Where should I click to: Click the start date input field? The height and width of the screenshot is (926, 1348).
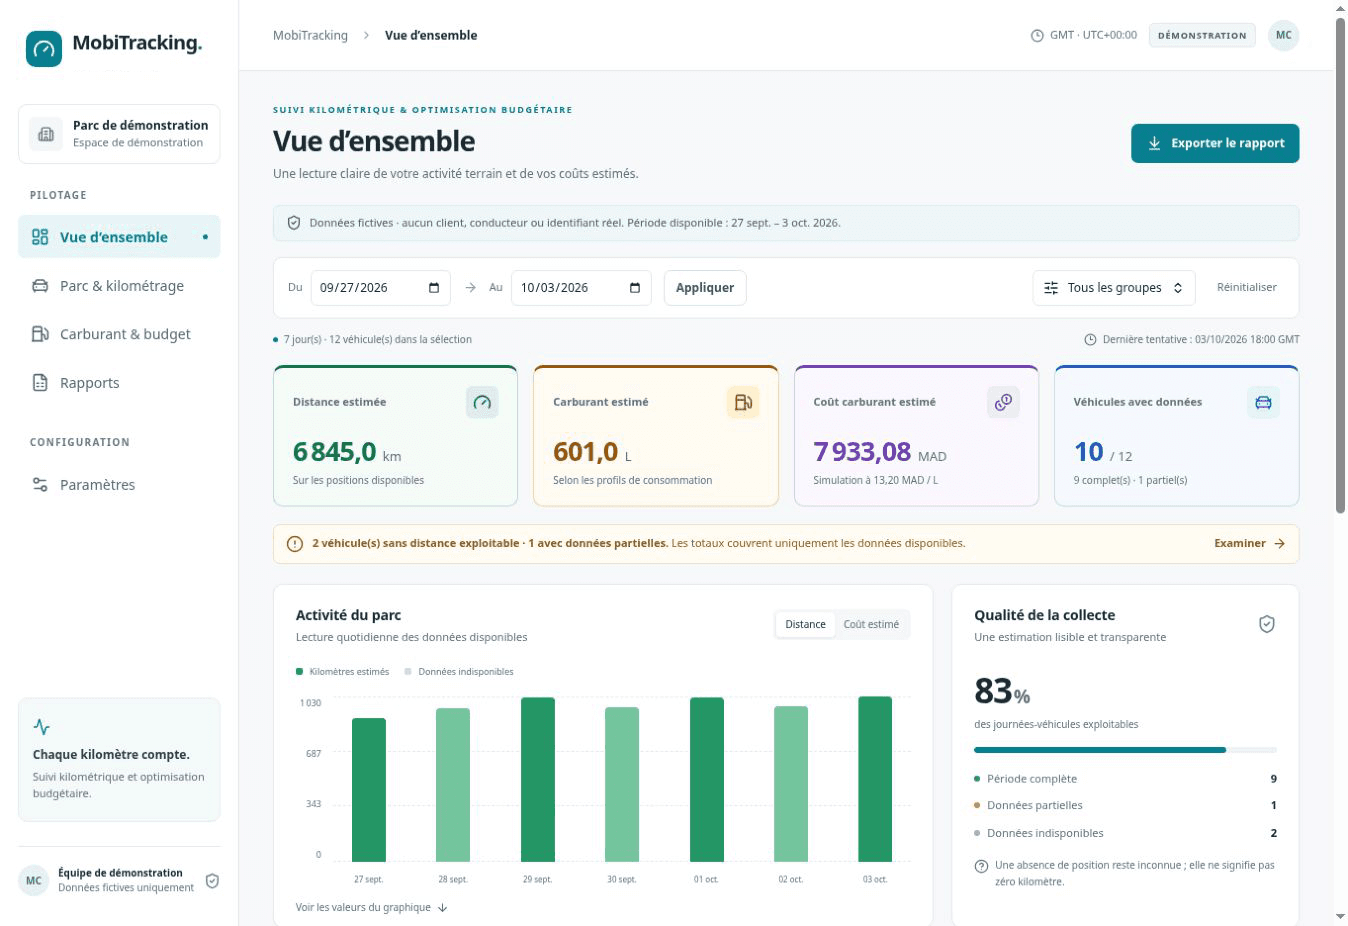[x=380, y=288]
